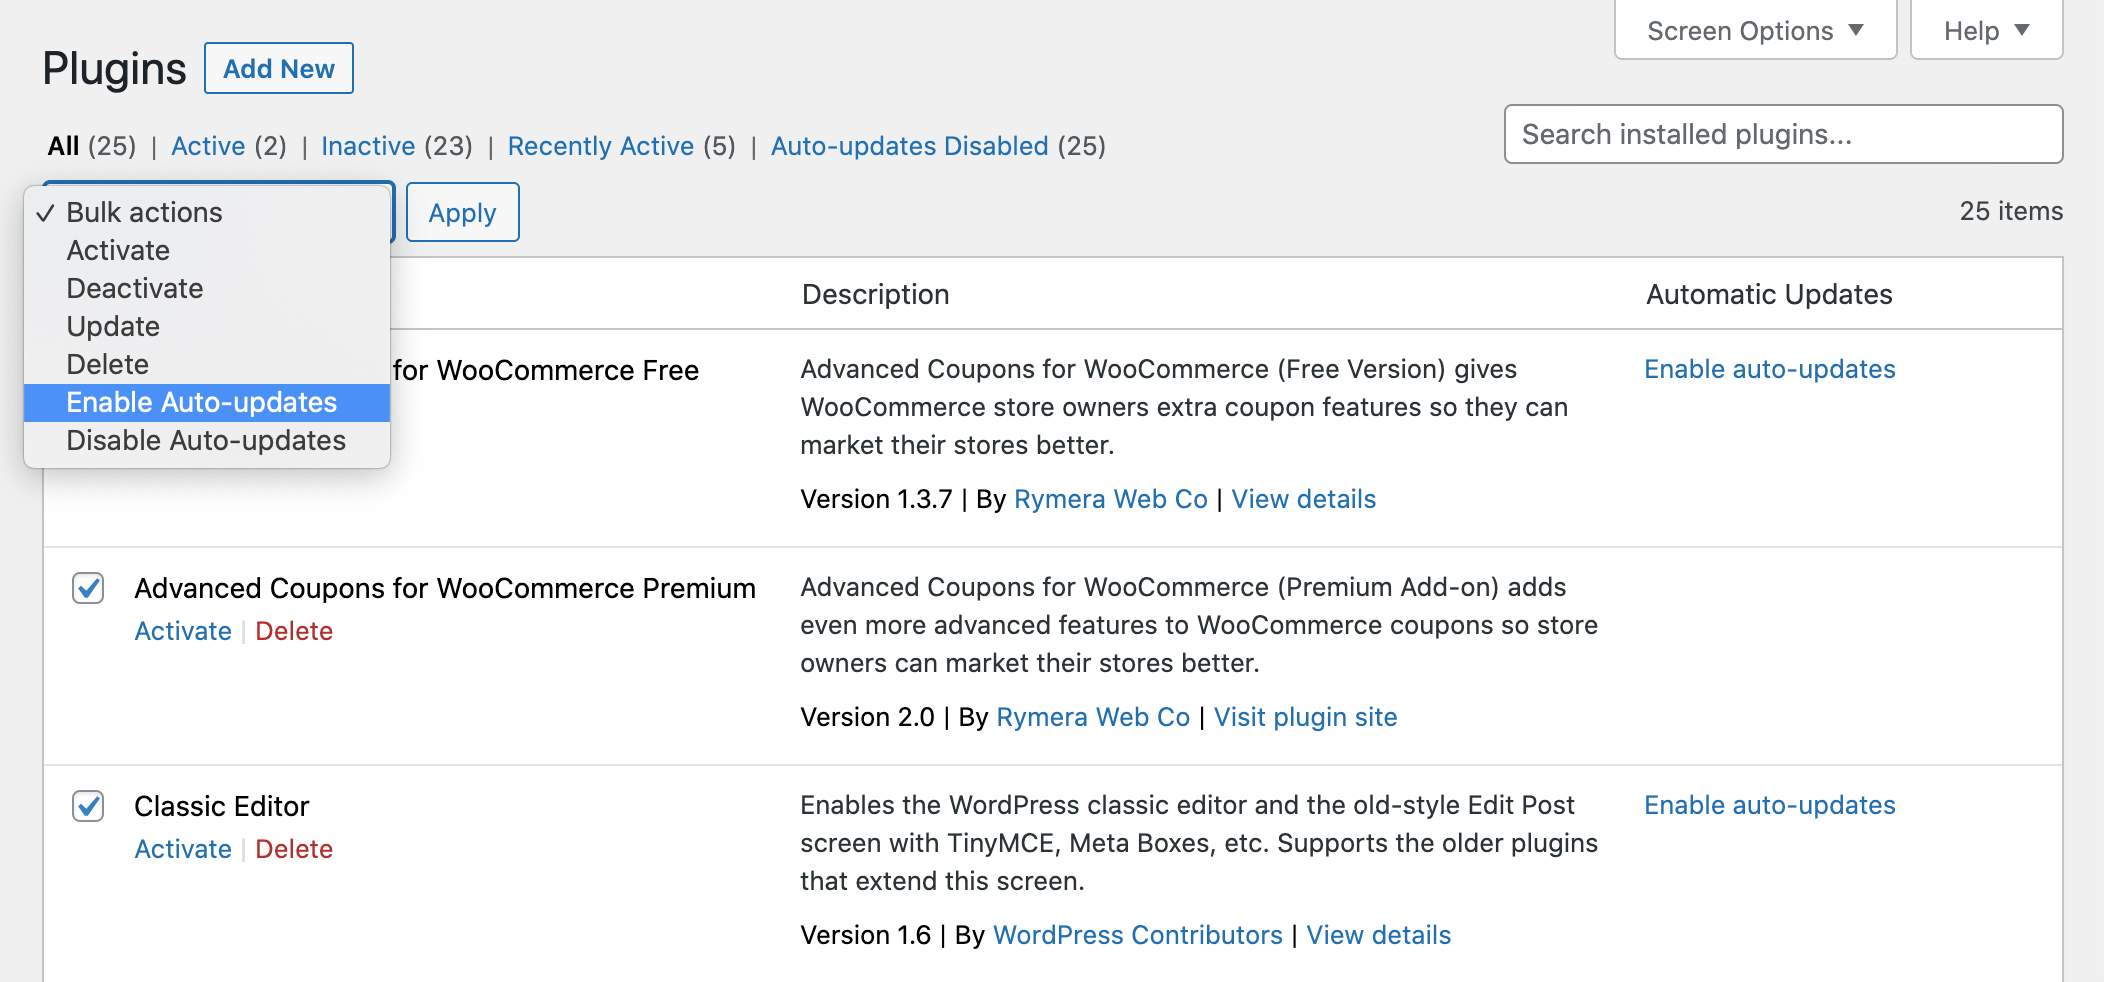This screenshot has width=2104, height=982.
Task: Filter by Recently Active plugins
Action: click(600, 146)
